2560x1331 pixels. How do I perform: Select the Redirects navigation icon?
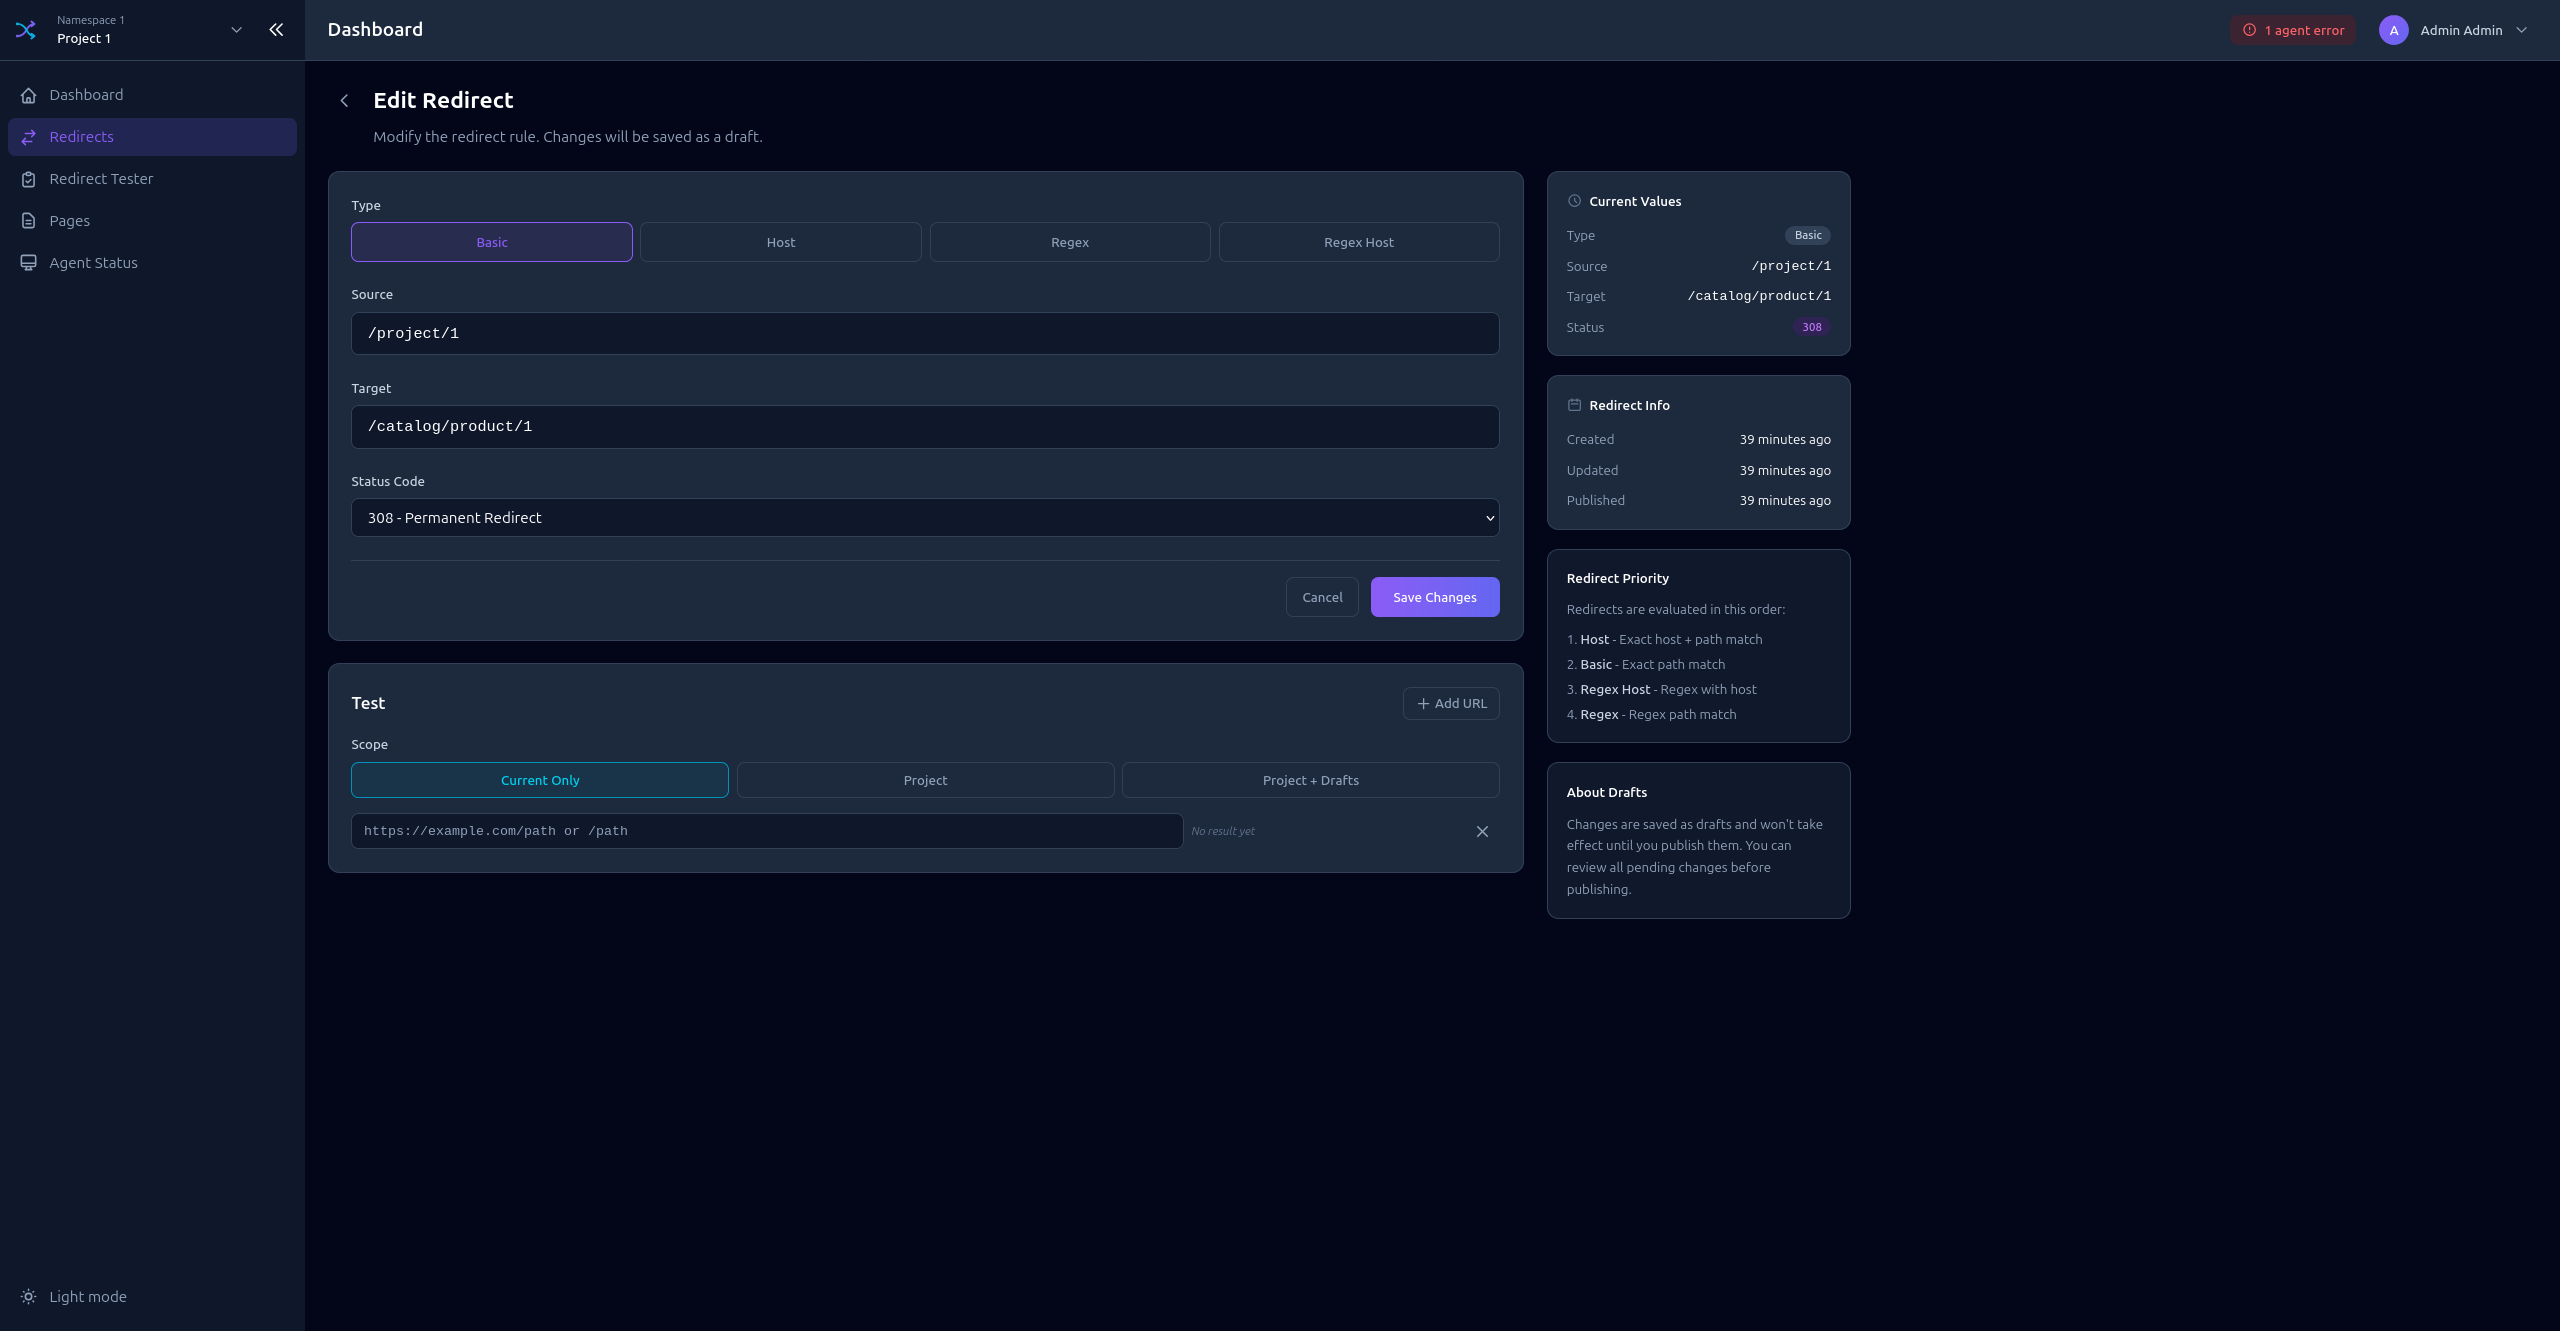(28, 137)
